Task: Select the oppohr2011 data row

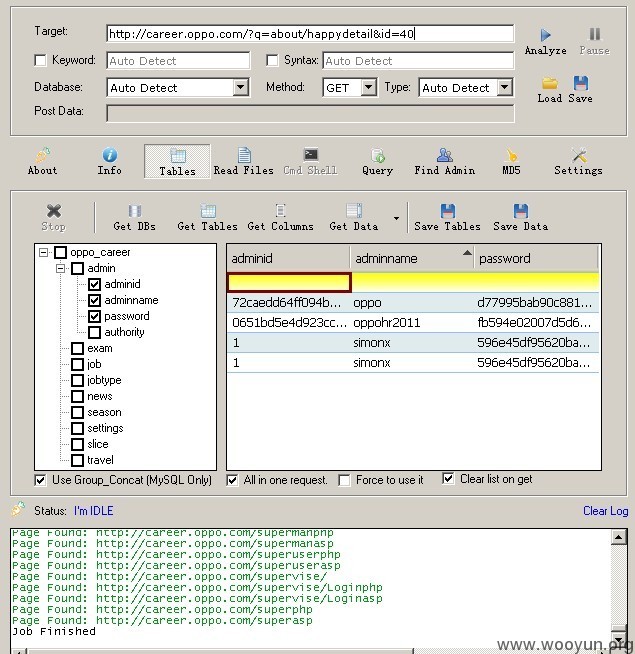Action: (413, 322)
